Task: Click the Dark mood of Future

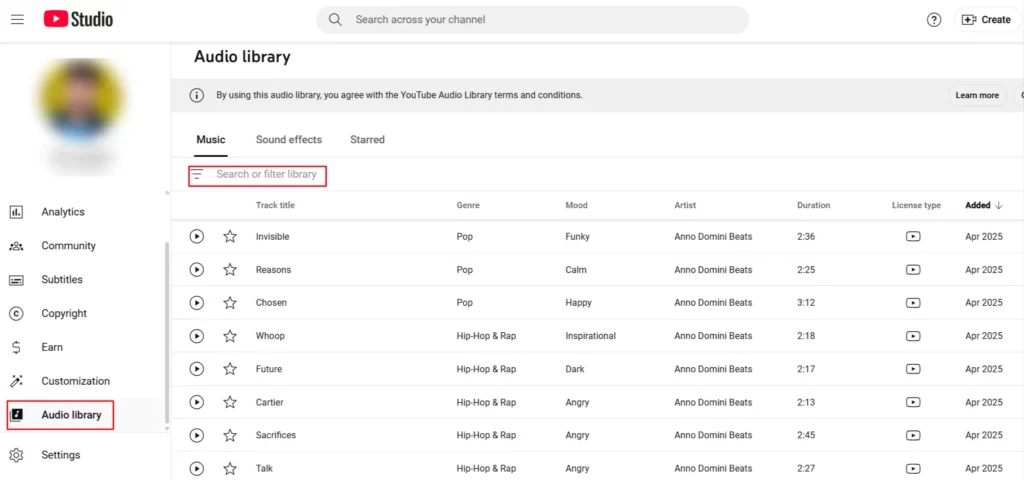Action: point(575,369)
